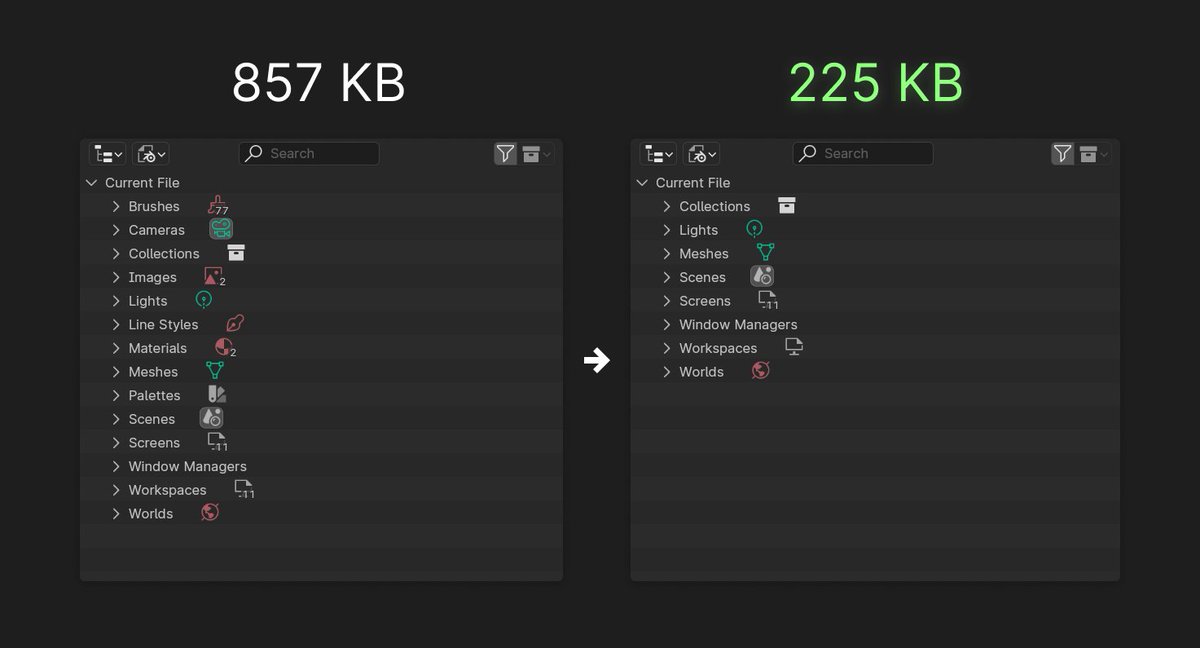The height and width of the screenshot is (648, 1200).
Task: Click Meshes triangle icon in right outliner
Action: [766, 253]
